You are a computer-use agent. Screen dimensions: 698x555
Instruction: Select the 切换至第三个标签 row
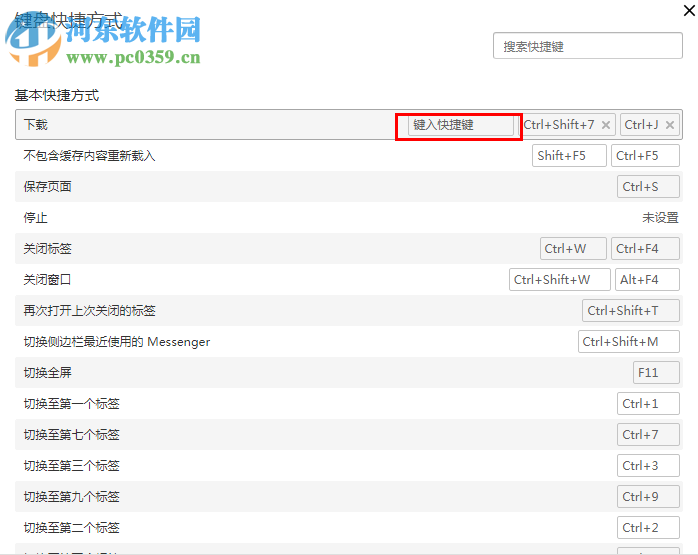point(349,466)
